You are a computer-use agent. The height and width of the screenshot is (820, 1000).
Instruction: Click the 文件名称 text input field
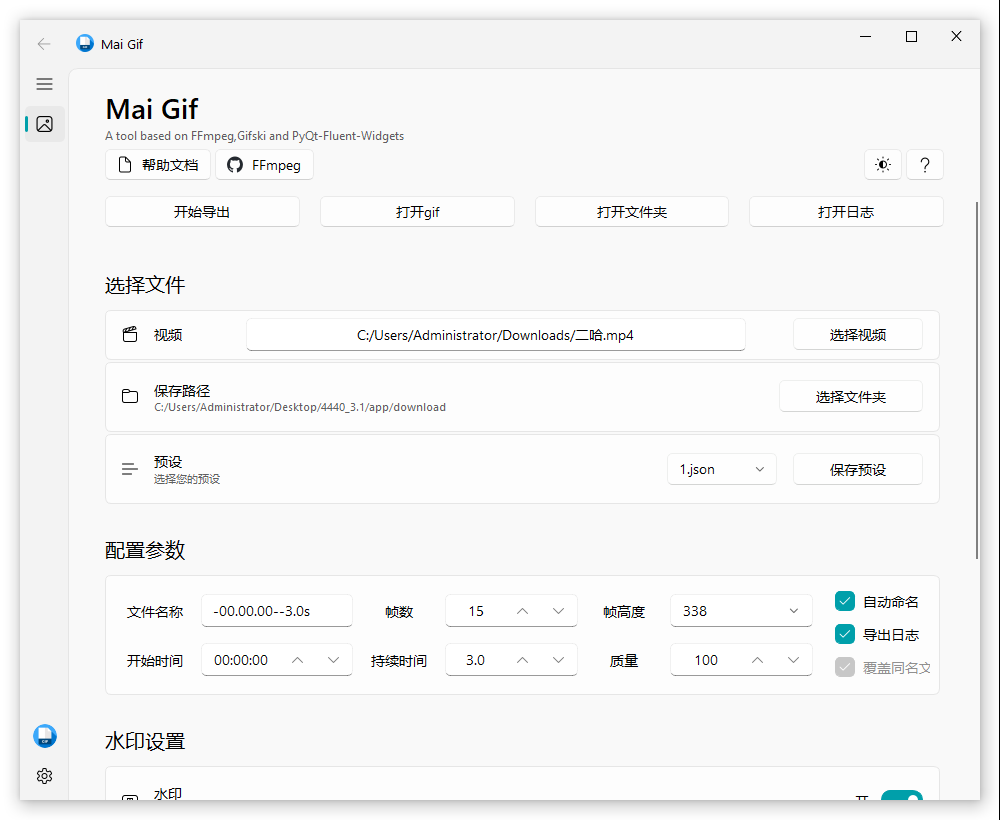tap(276, 611)
